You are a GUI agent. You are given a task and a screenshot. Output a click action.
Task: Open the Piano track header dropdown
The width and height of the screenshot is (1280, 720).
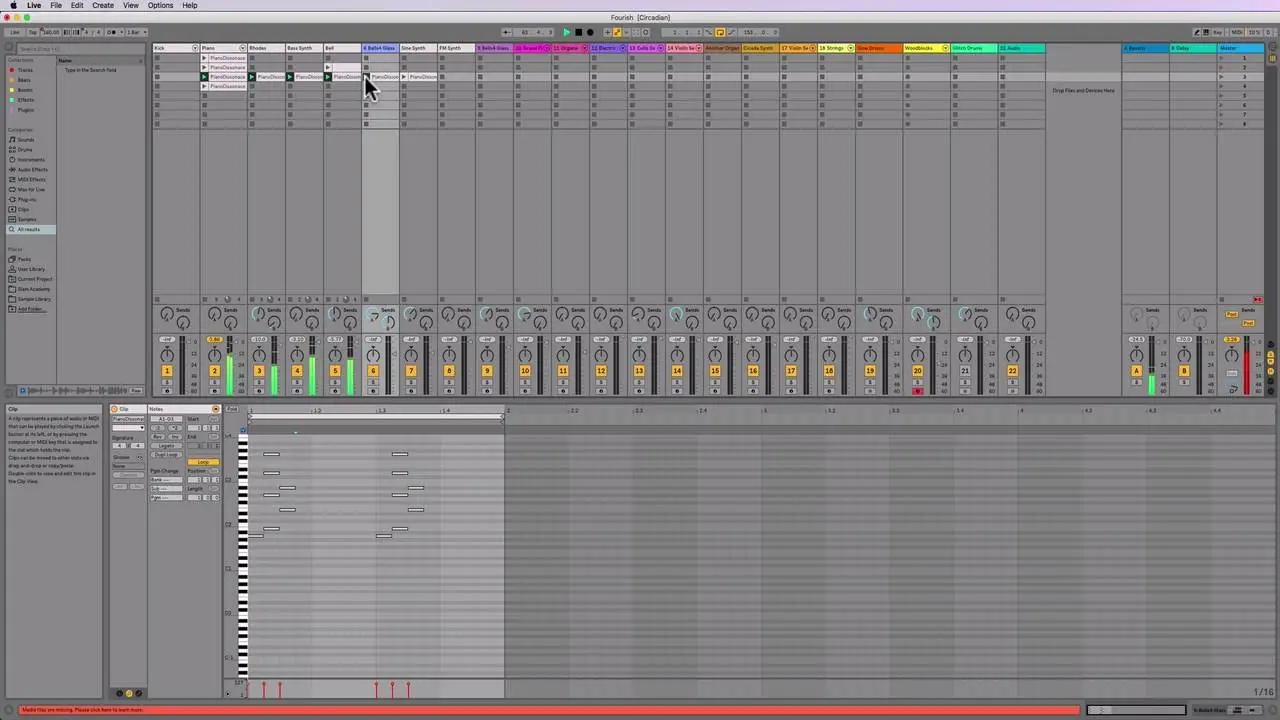(x=242, y=48)
